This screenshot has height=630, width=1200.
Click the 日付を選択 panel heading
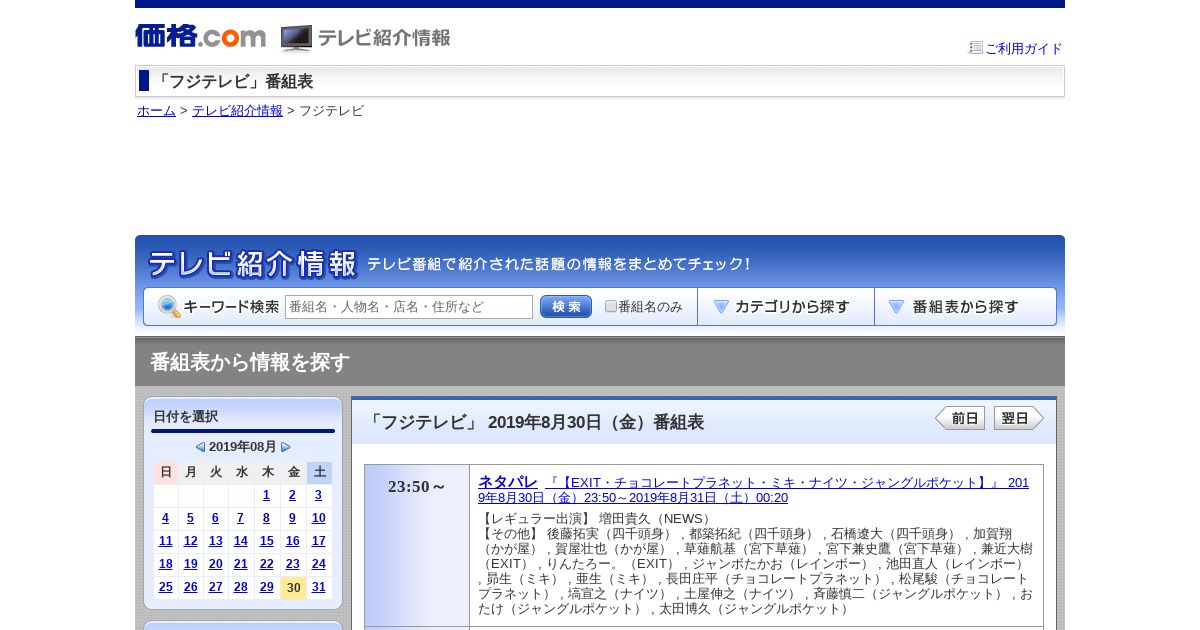click(x=185, y=416)
